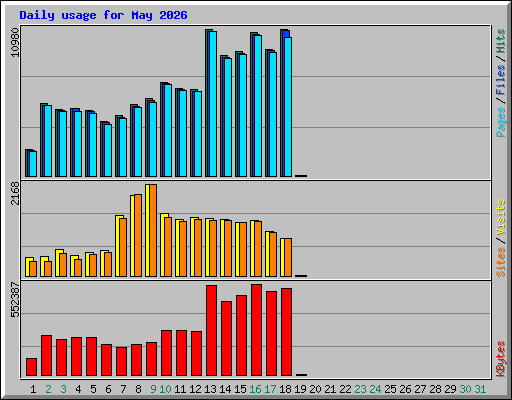The image size is (512, 400).
Task: Click day 29 on the x-axis
Action: point(450,389)
